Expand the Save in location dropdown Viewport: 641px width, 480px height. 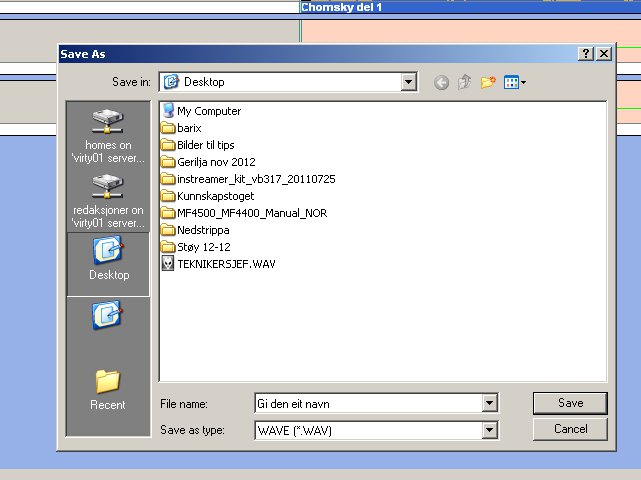coord(408,82)
